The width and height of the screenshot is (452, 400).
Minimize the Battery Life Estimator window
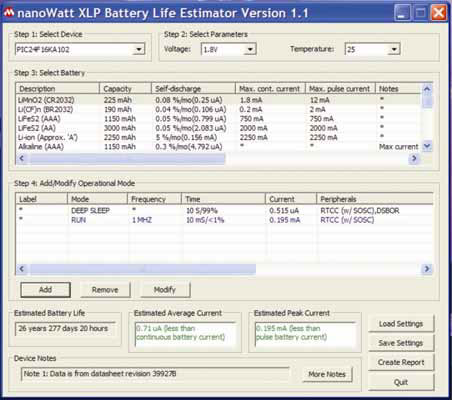pyautogui.click(x=402, y=13)
